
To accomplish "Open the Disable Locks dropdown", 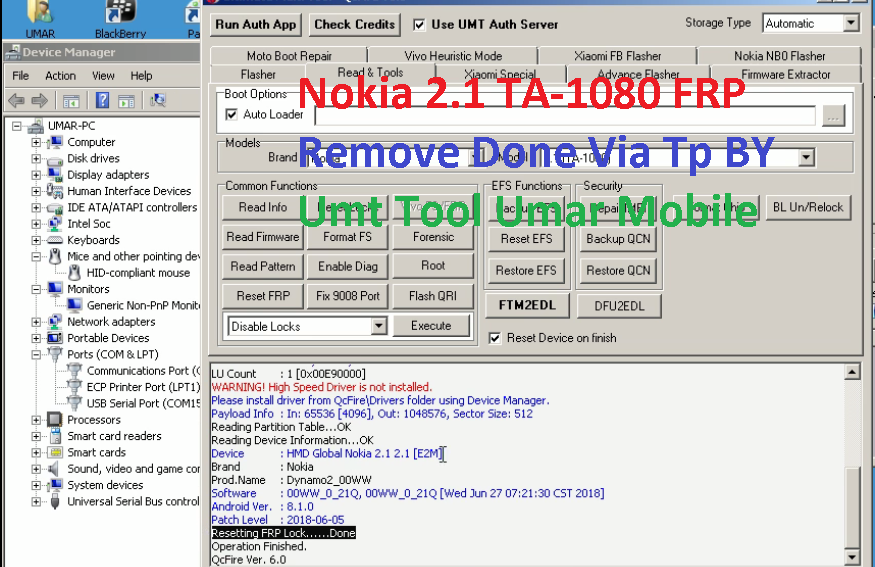I will [x=378, y=326].
